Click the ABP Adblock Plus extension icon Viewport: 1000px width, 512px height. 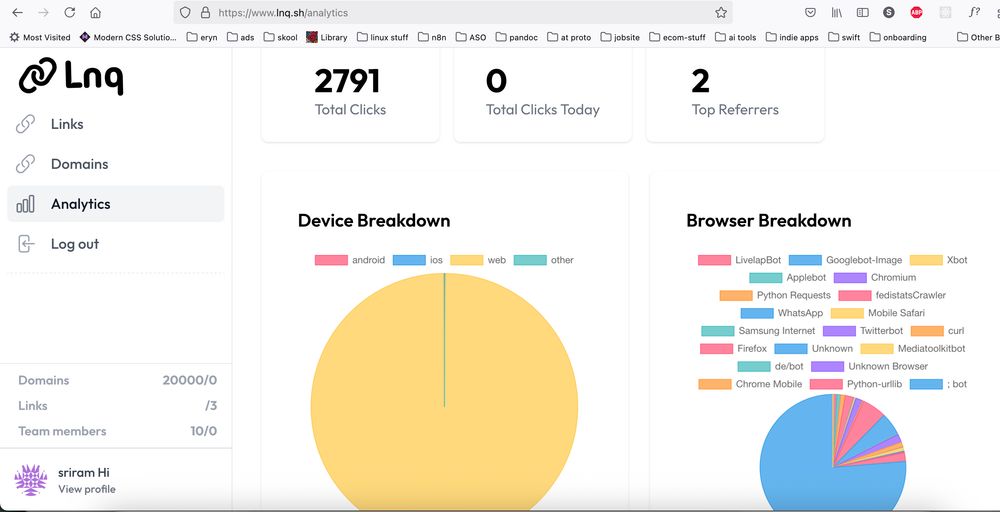coord(916,12)
